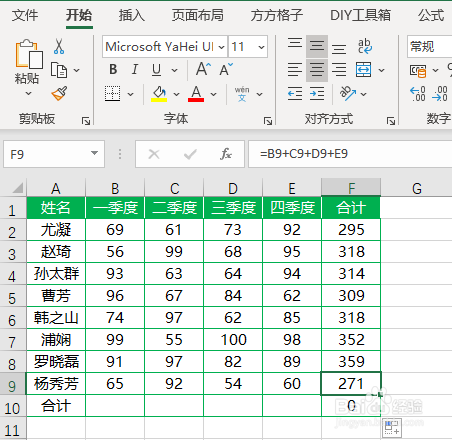The height and width of the screenshot is (440, 452).
Task: Click Merge and Center icon
Action: 363,70
